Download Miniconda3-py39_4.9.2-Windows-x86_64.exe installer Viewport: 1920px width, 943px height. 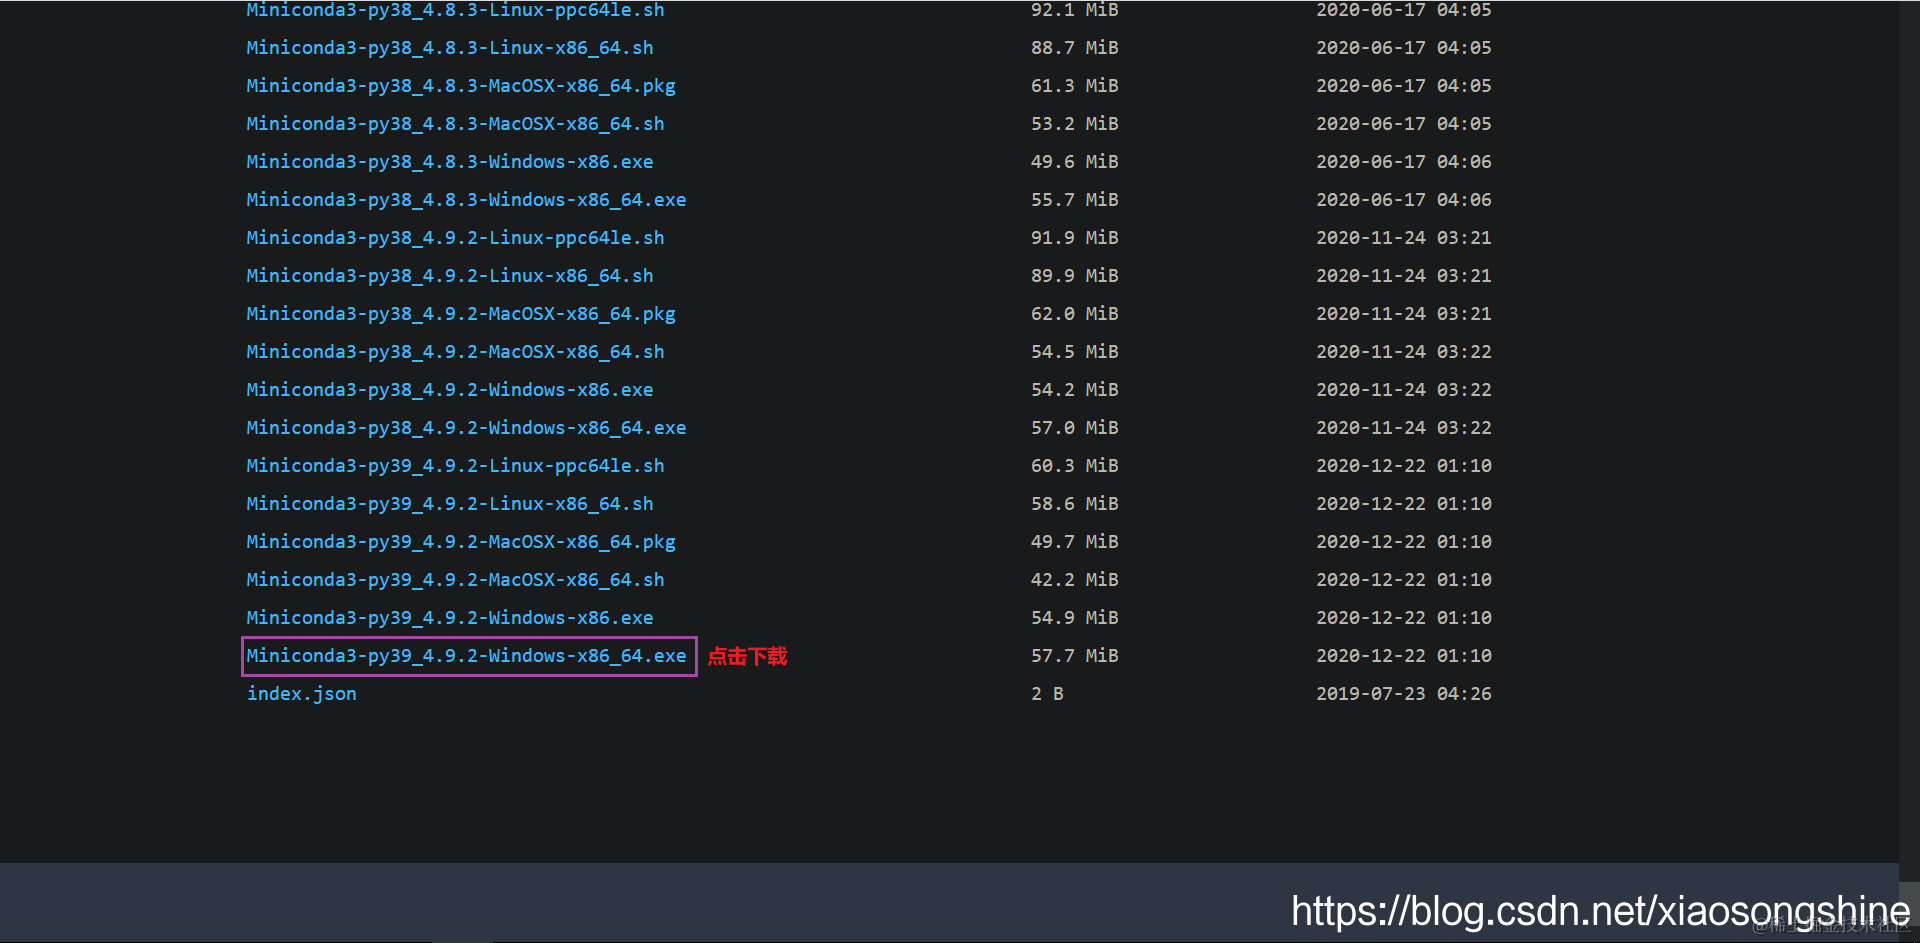tap(466, 656)
